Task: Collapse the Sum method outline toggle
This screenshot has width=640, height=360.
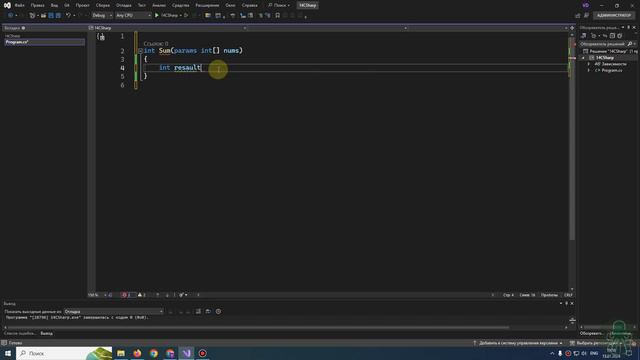Action: [140, 51]
